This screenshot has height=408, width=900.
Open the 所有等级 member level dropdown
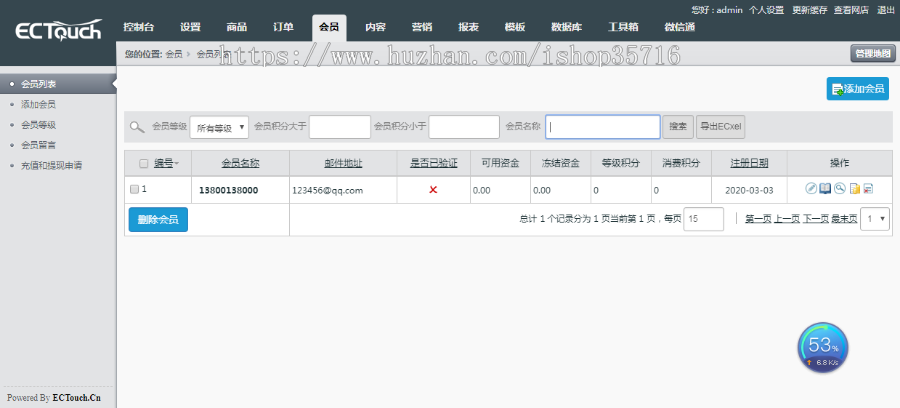pyautogui.click(x=219, y=127)
